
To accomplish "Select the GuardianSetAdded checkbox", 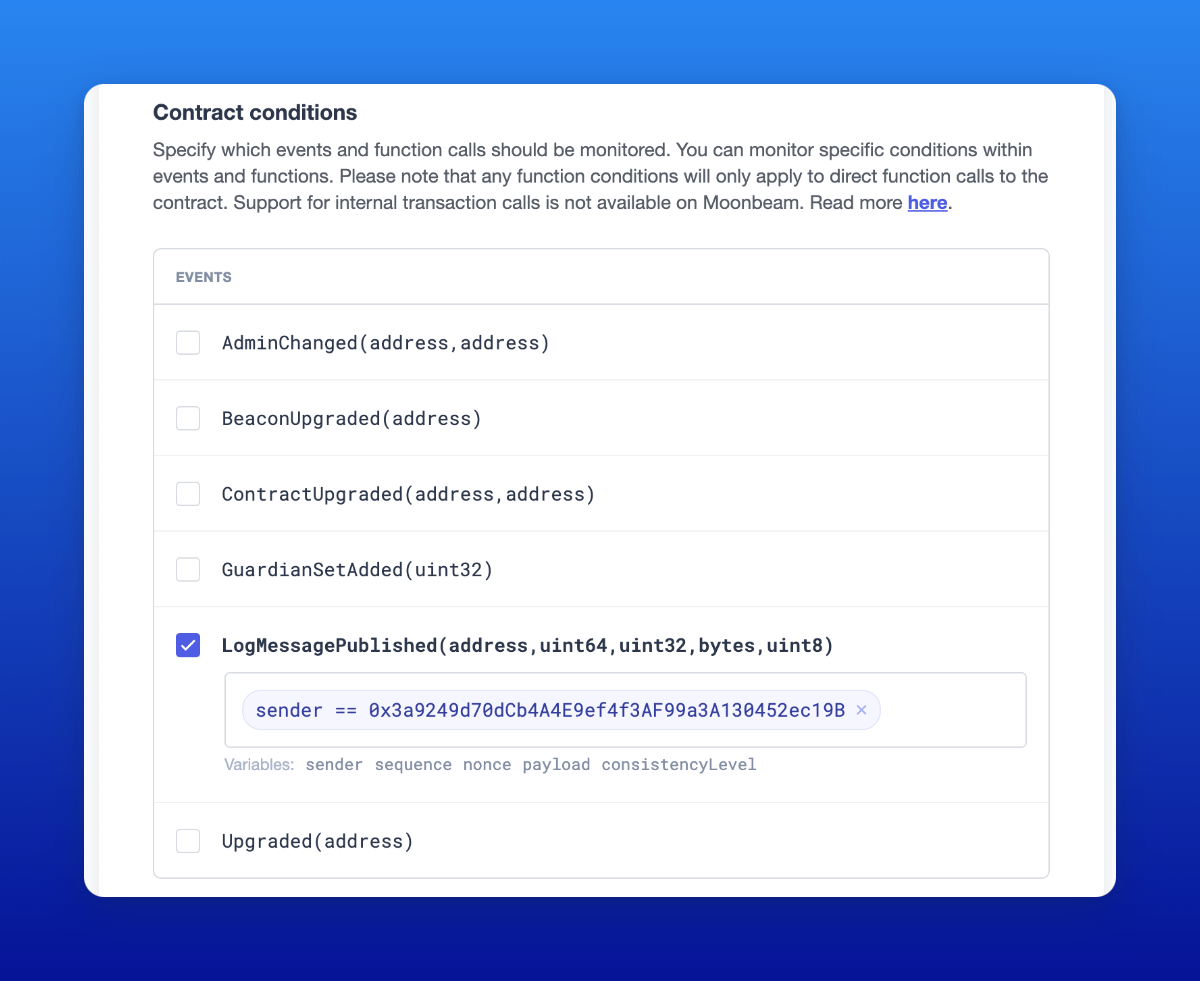I will point(188,570).
